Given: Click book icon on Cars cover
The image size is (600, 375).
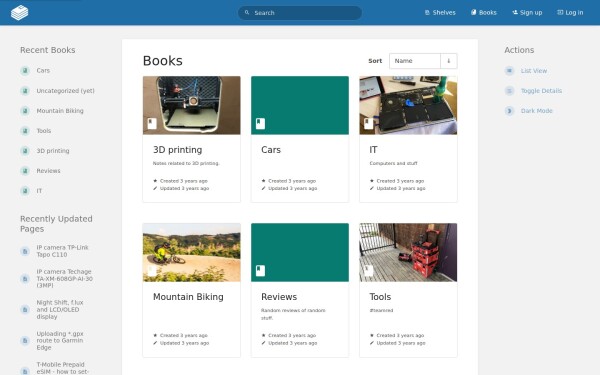Looking at the screenshot, I should 260,124.
